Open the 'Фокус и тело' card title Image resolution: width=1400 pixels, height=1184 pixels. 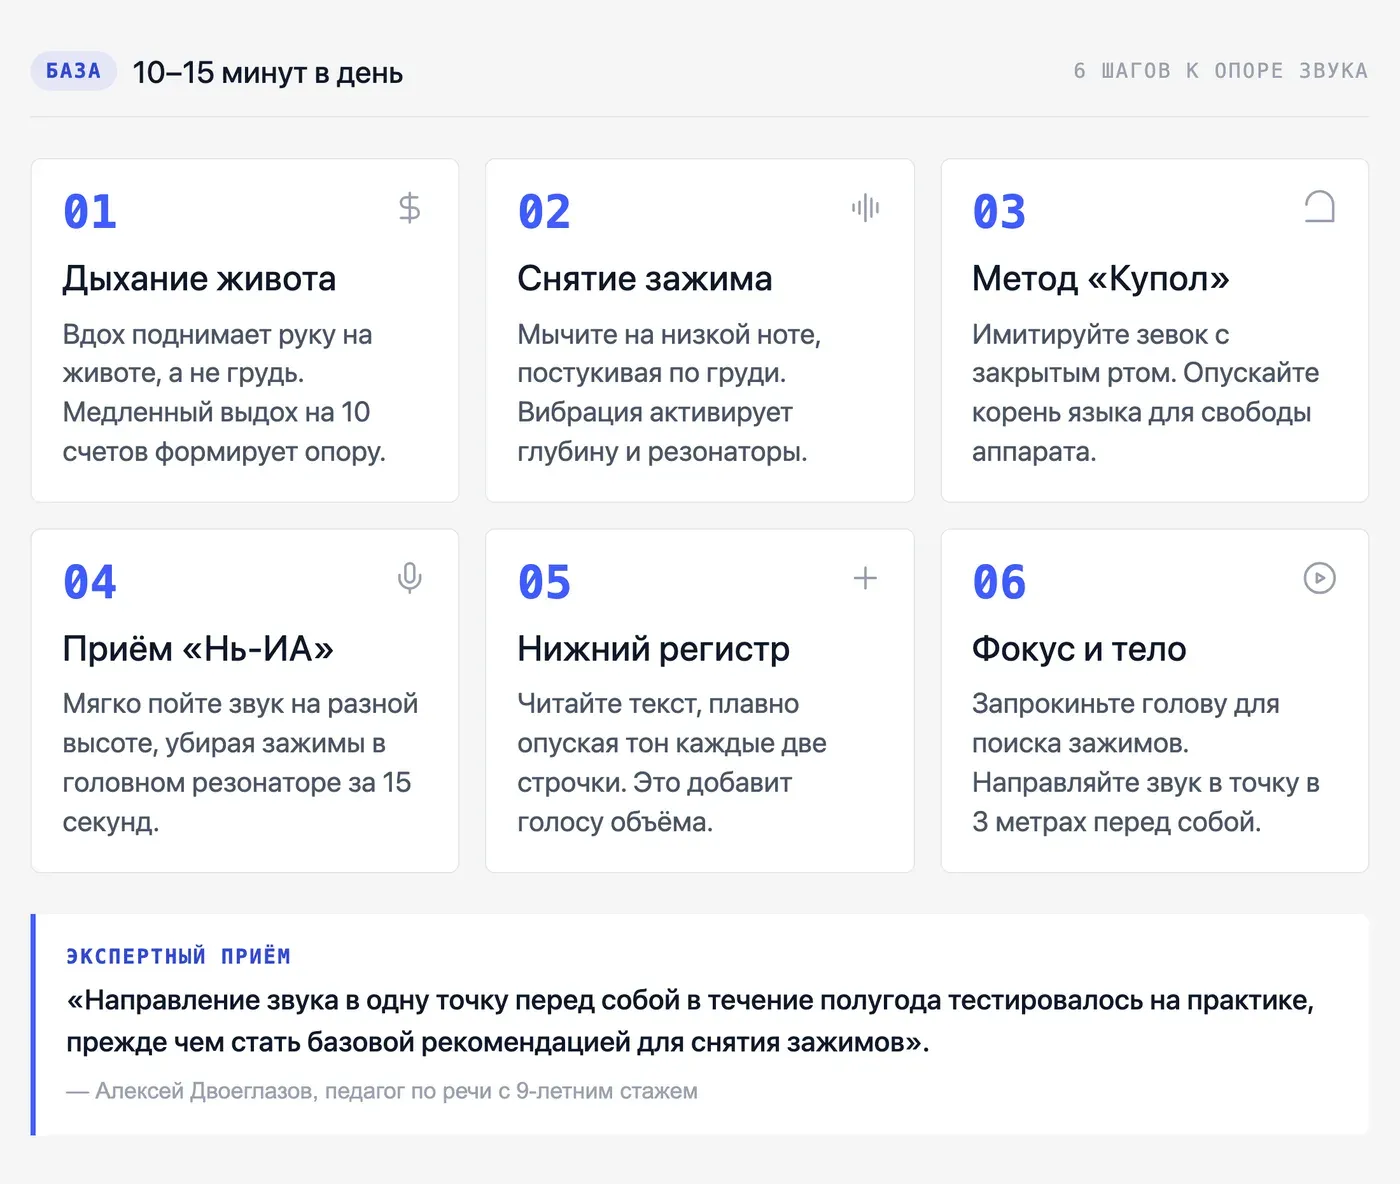[x=1080, y=649]
